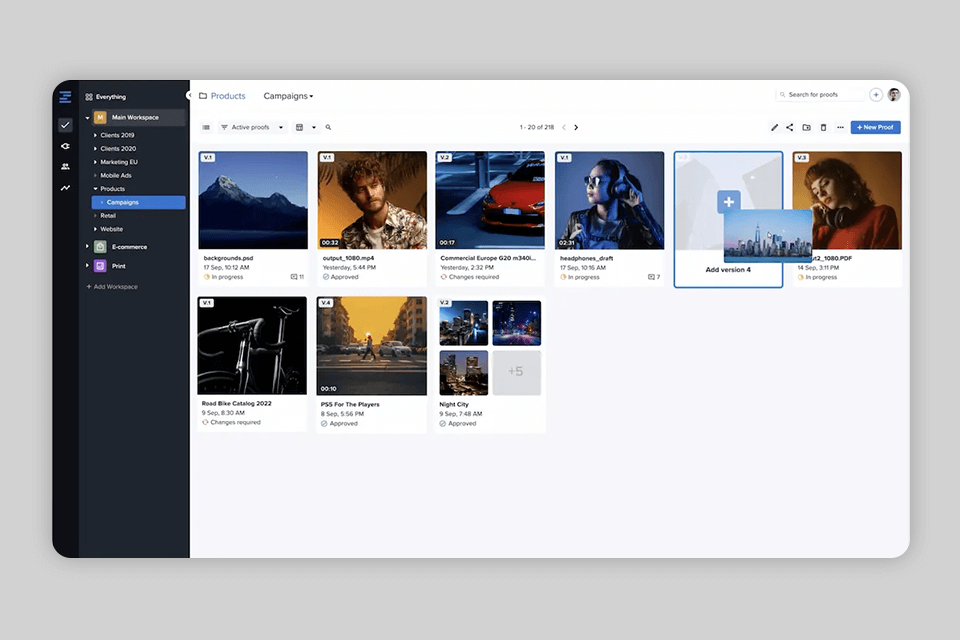Select the Campaigns folder in sidebar
Image resolution: width=960 pixels, height=640 pixels.
[138, 202]
